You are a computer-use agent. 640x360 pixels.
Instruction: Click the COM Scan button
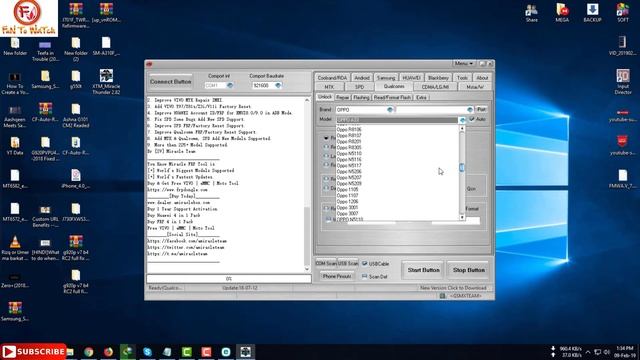[x=326, y=263]
